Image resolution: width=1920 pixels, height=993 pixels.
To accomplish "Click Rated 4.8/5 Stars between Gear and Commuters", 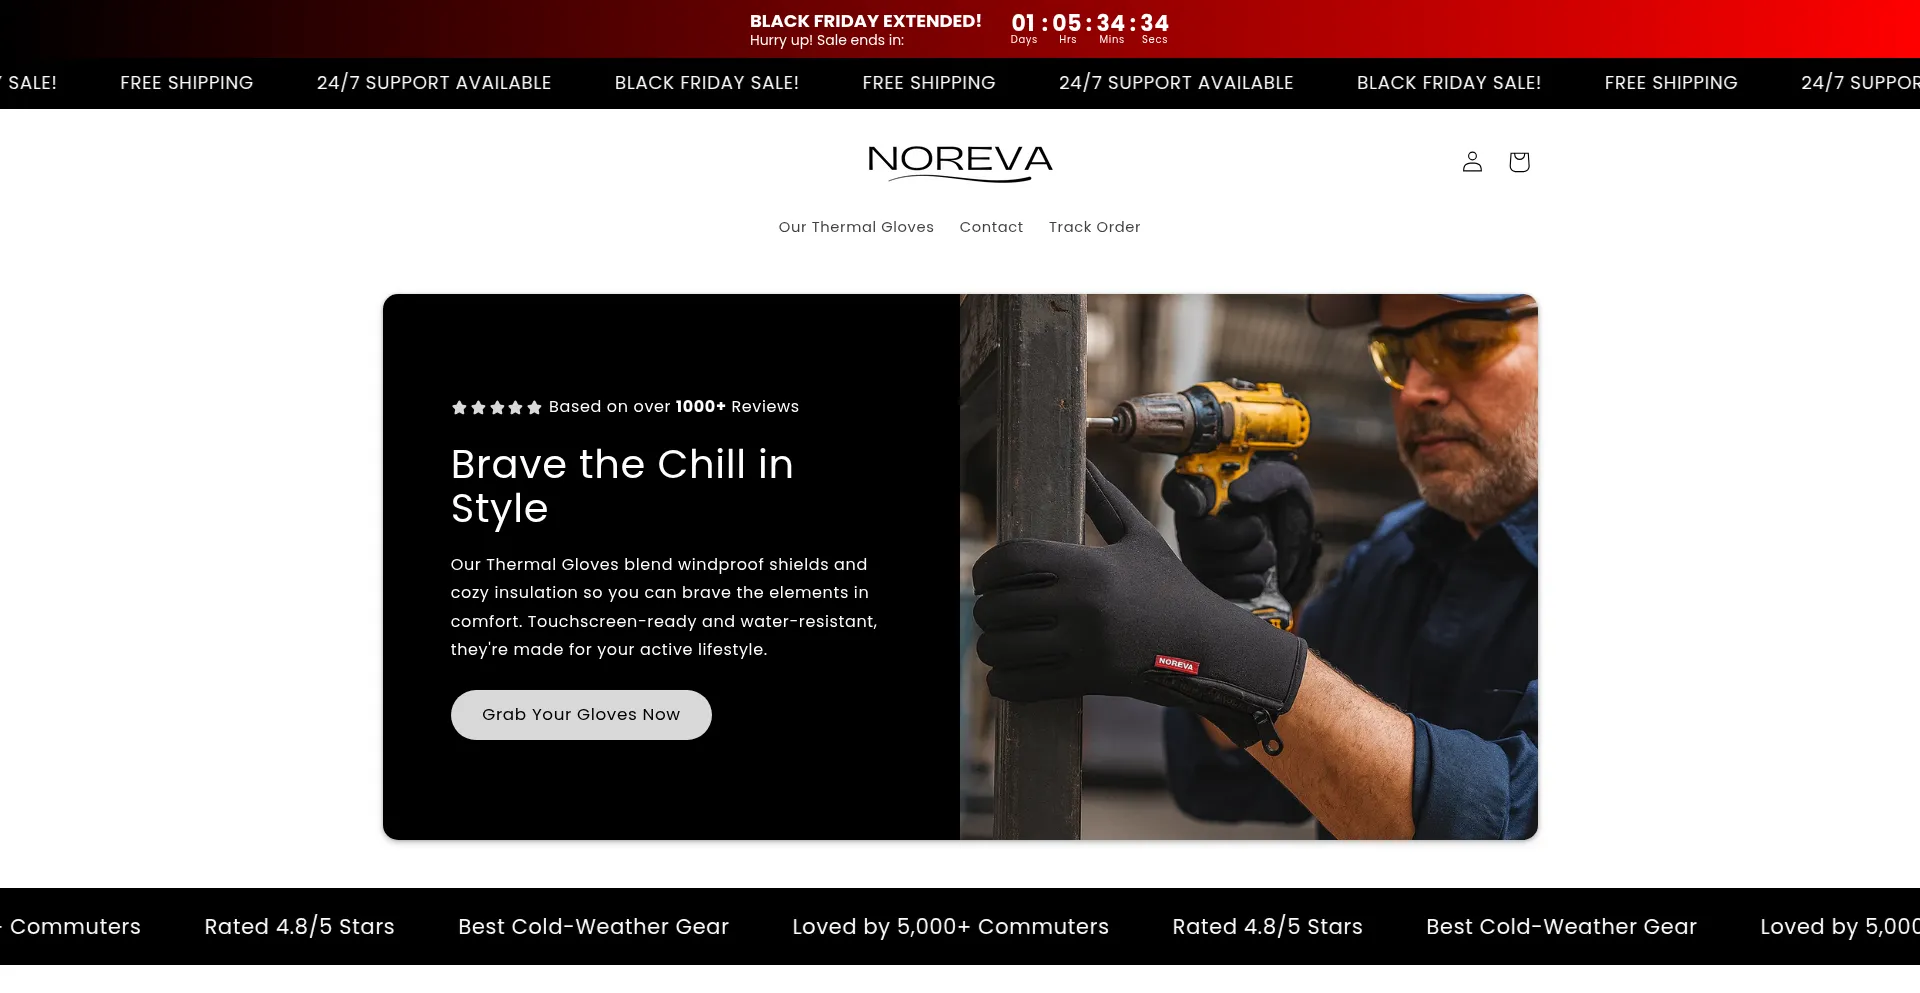I will 1267,927.
